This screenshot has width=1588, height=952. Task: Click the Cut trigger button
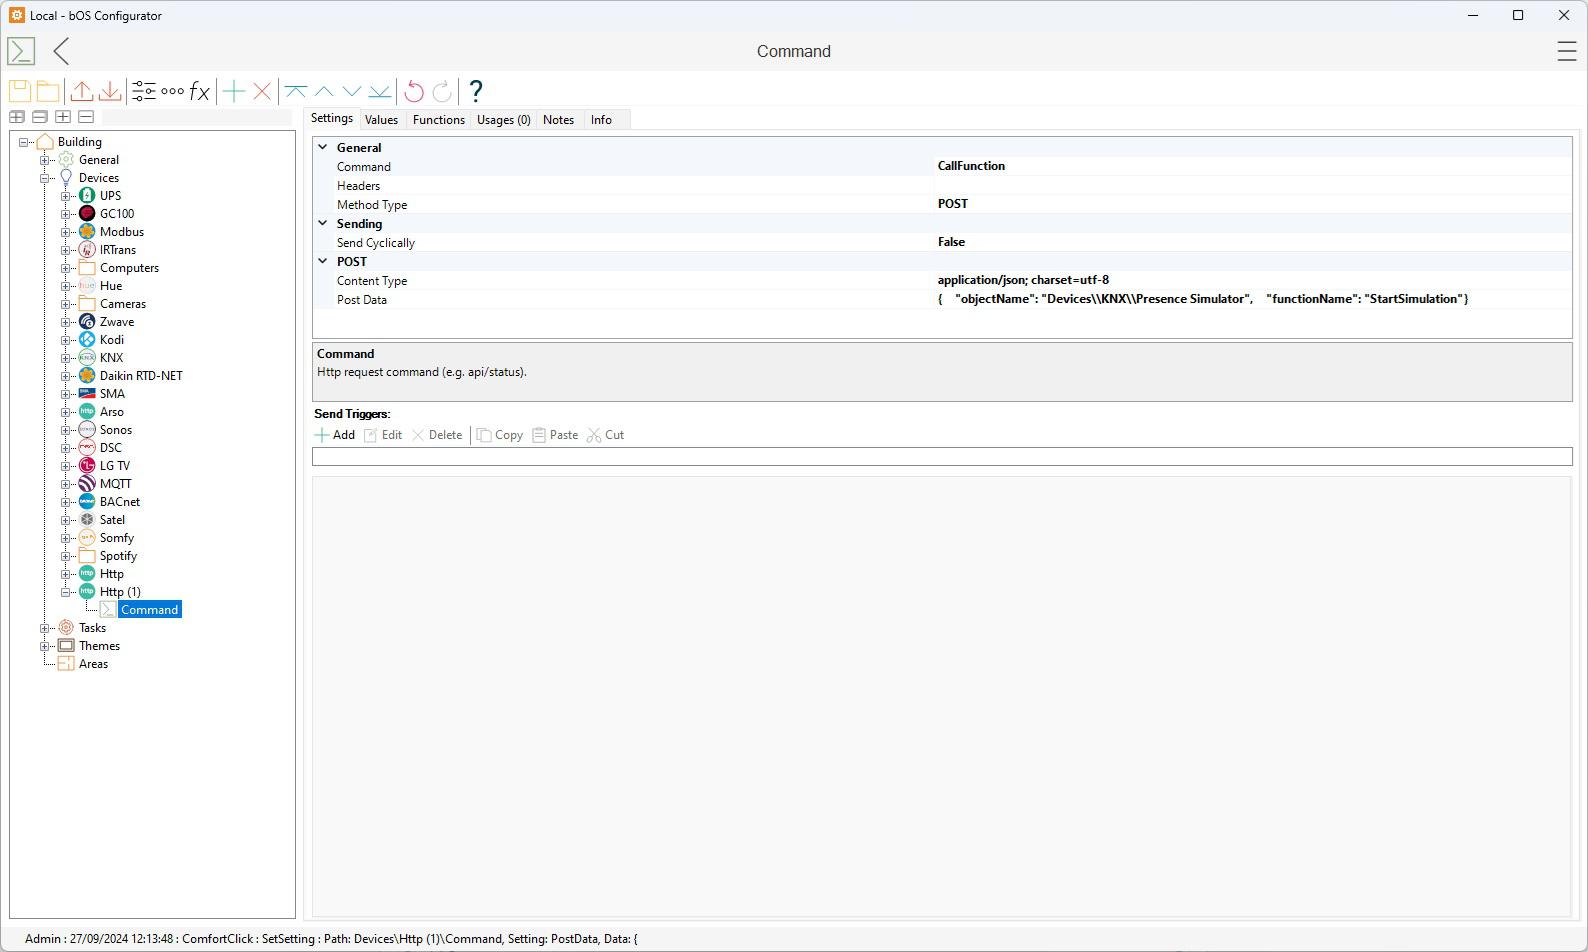606,435
